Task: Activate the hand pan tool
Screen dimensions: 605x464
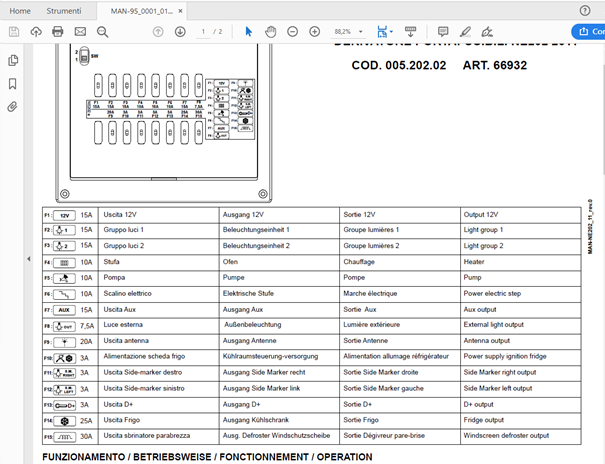Action: coord(270,32)
